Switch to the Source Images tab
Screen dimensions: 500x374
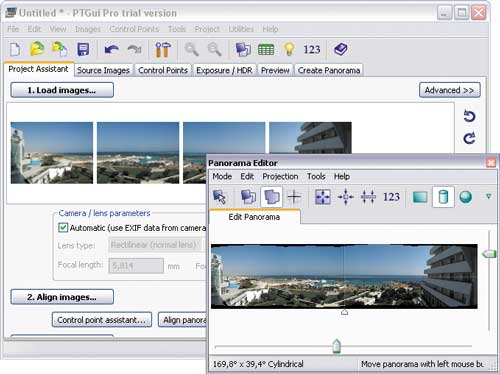click(x=103, y=70)
